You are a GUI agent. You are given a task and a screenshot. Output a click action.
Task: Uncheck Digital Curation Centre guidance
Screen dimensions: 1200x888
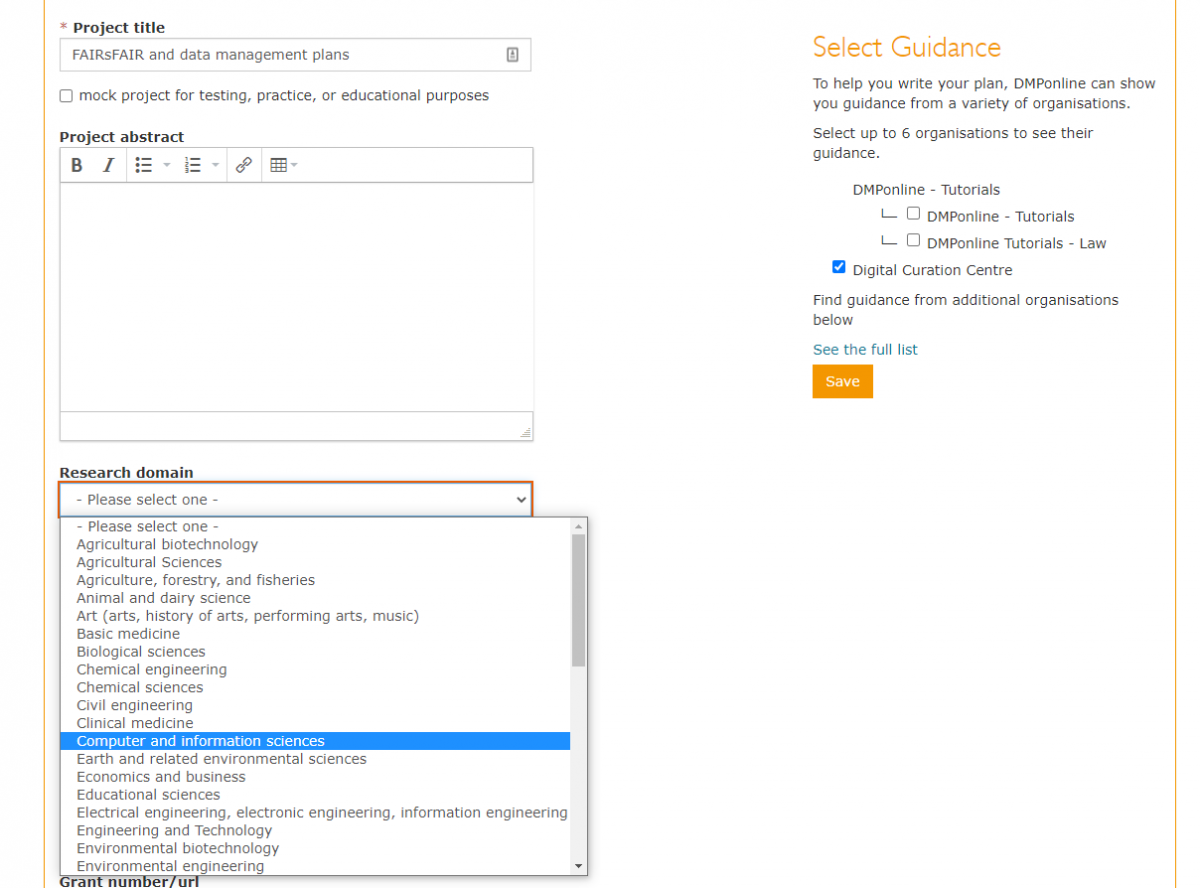839,267
